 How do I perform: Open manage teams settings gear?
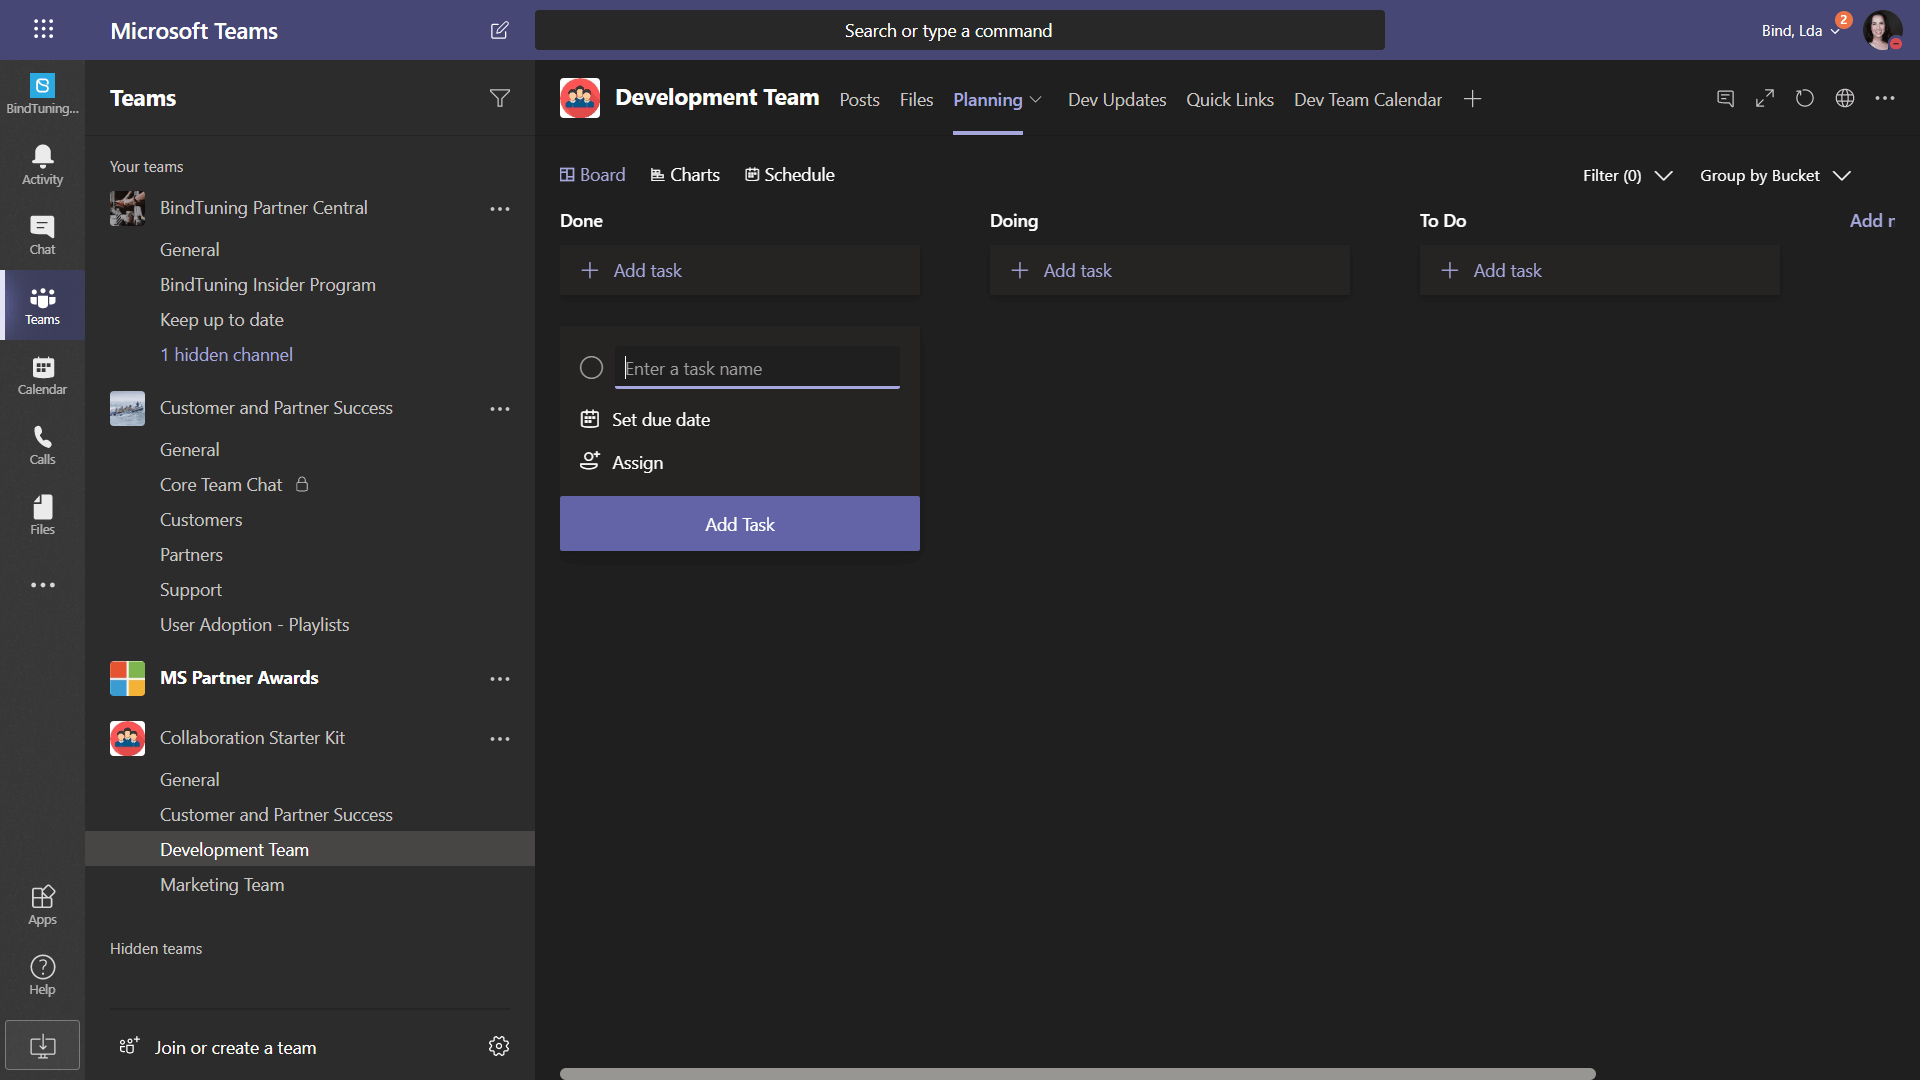[x=499, y=1046]
